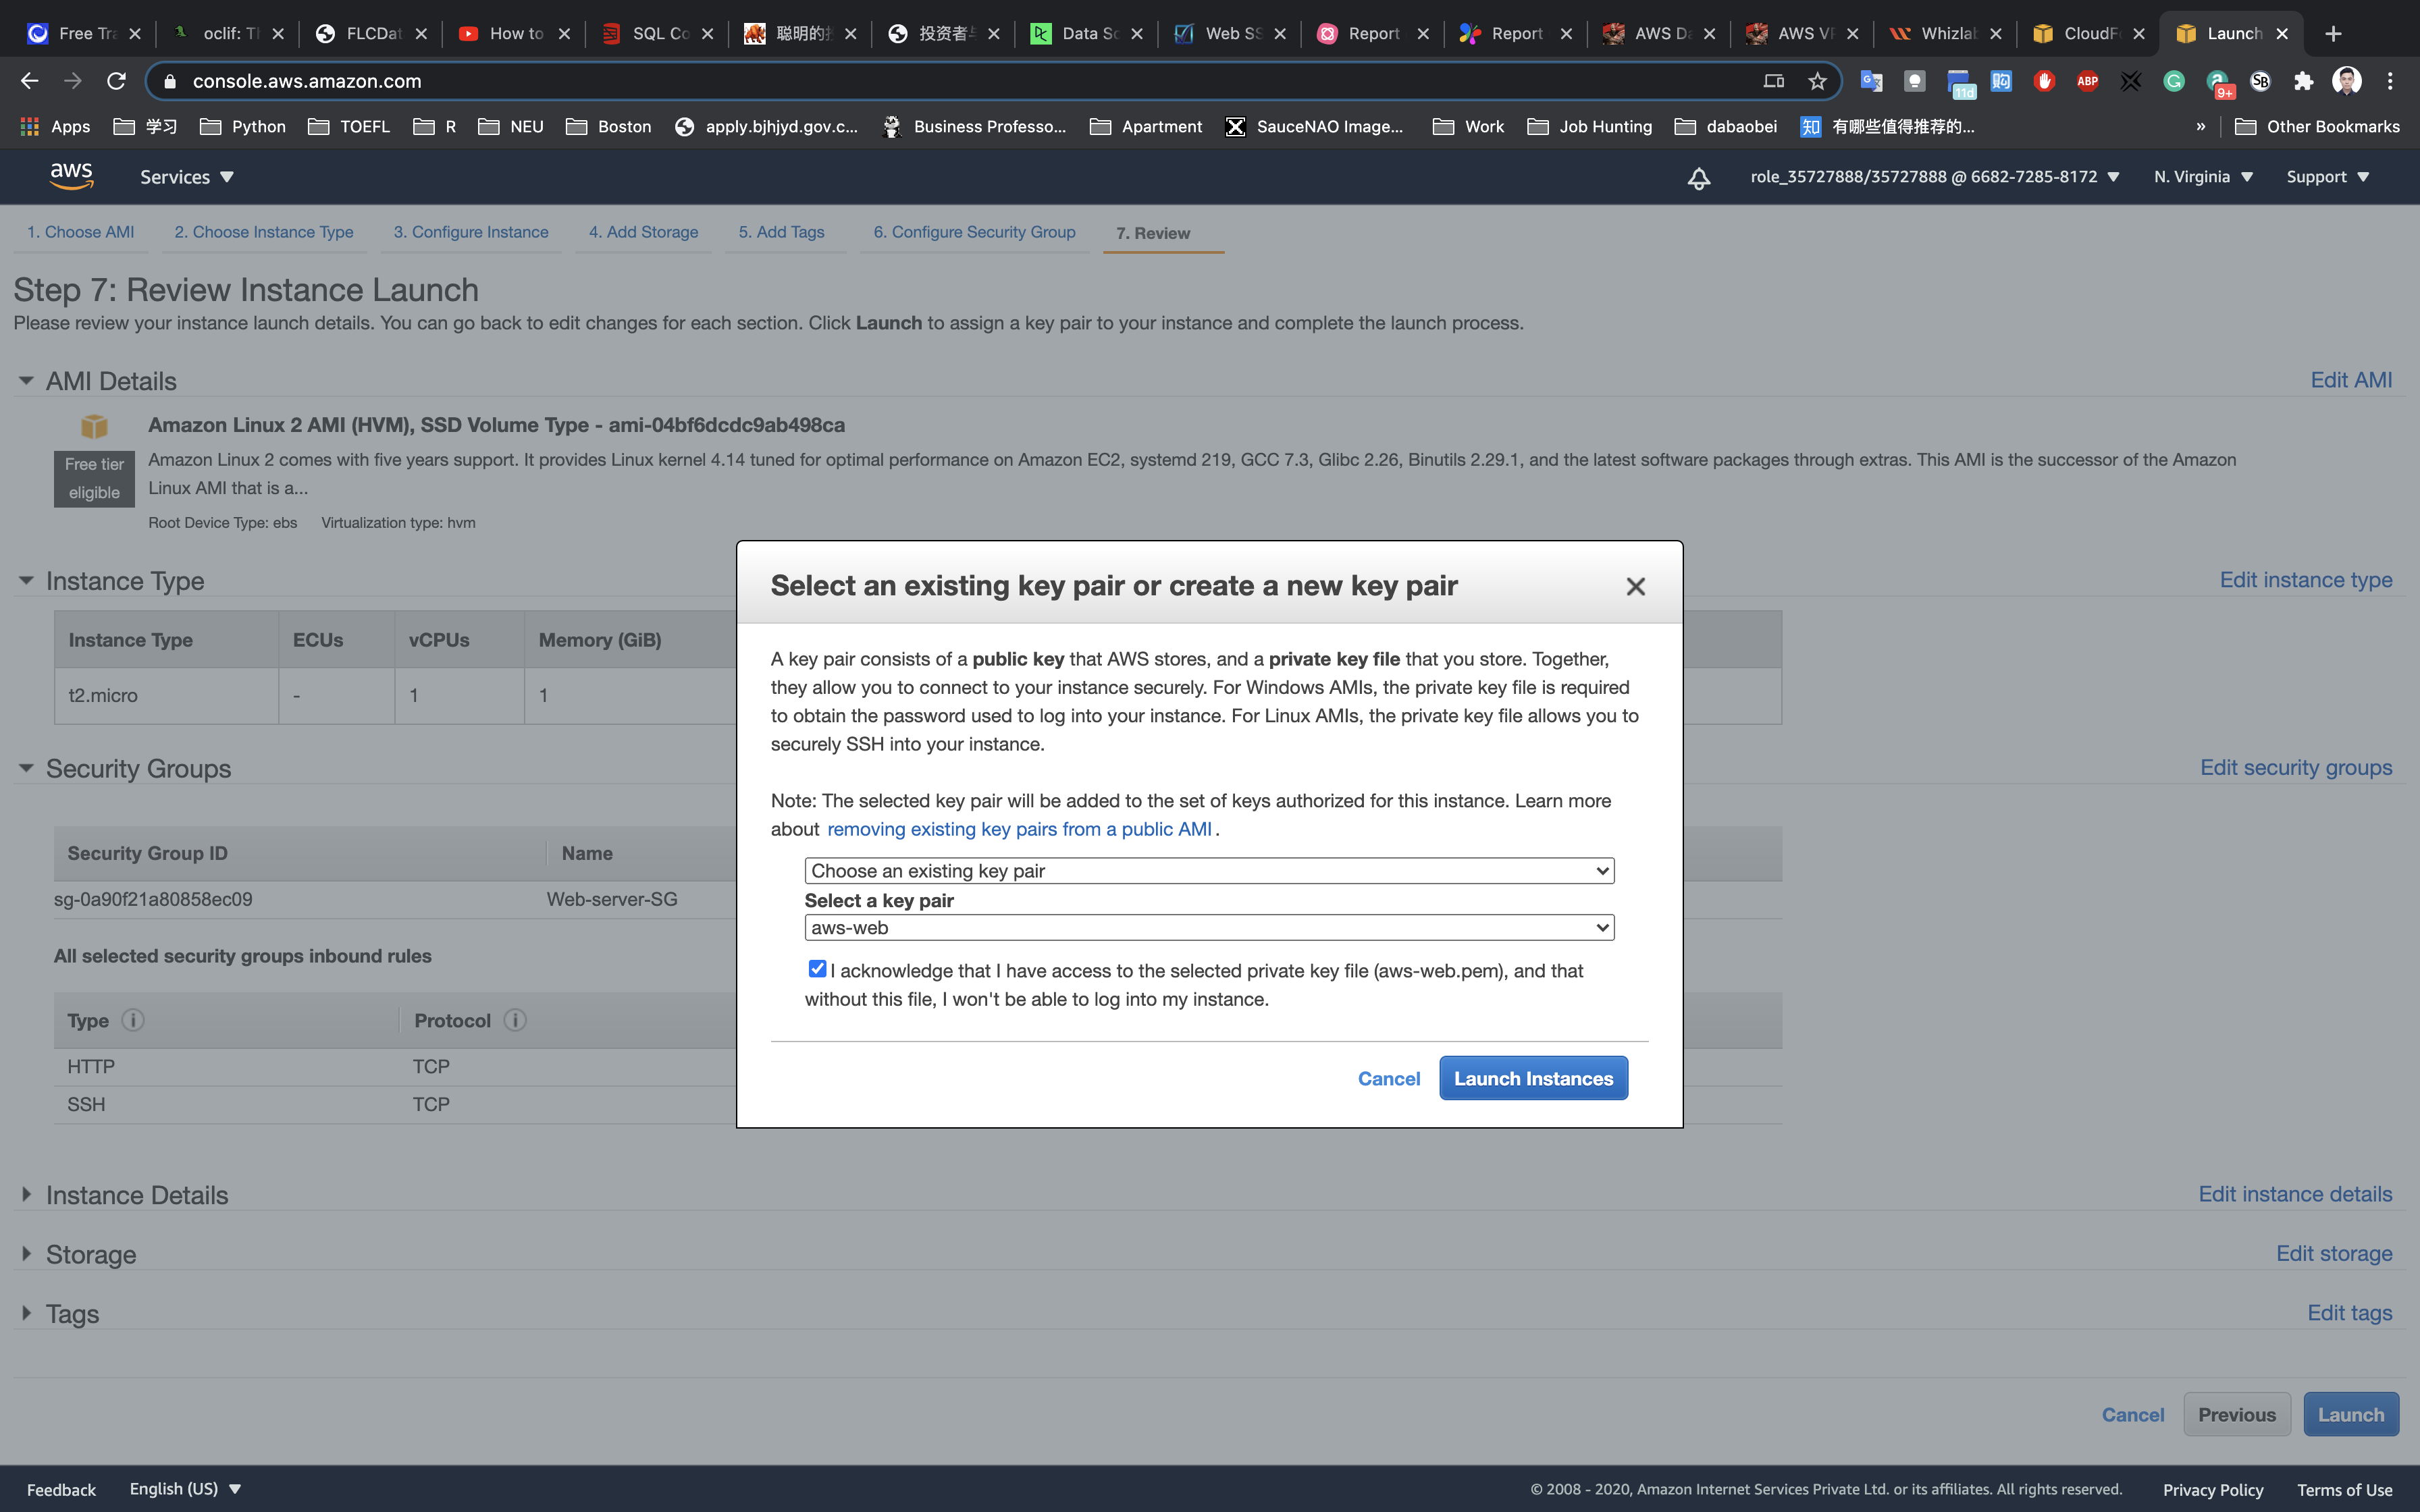The height and width of the screenshot is (1512, 2420).
Task: Open the notifications bell icon
Action: (x=1698, y=178)
